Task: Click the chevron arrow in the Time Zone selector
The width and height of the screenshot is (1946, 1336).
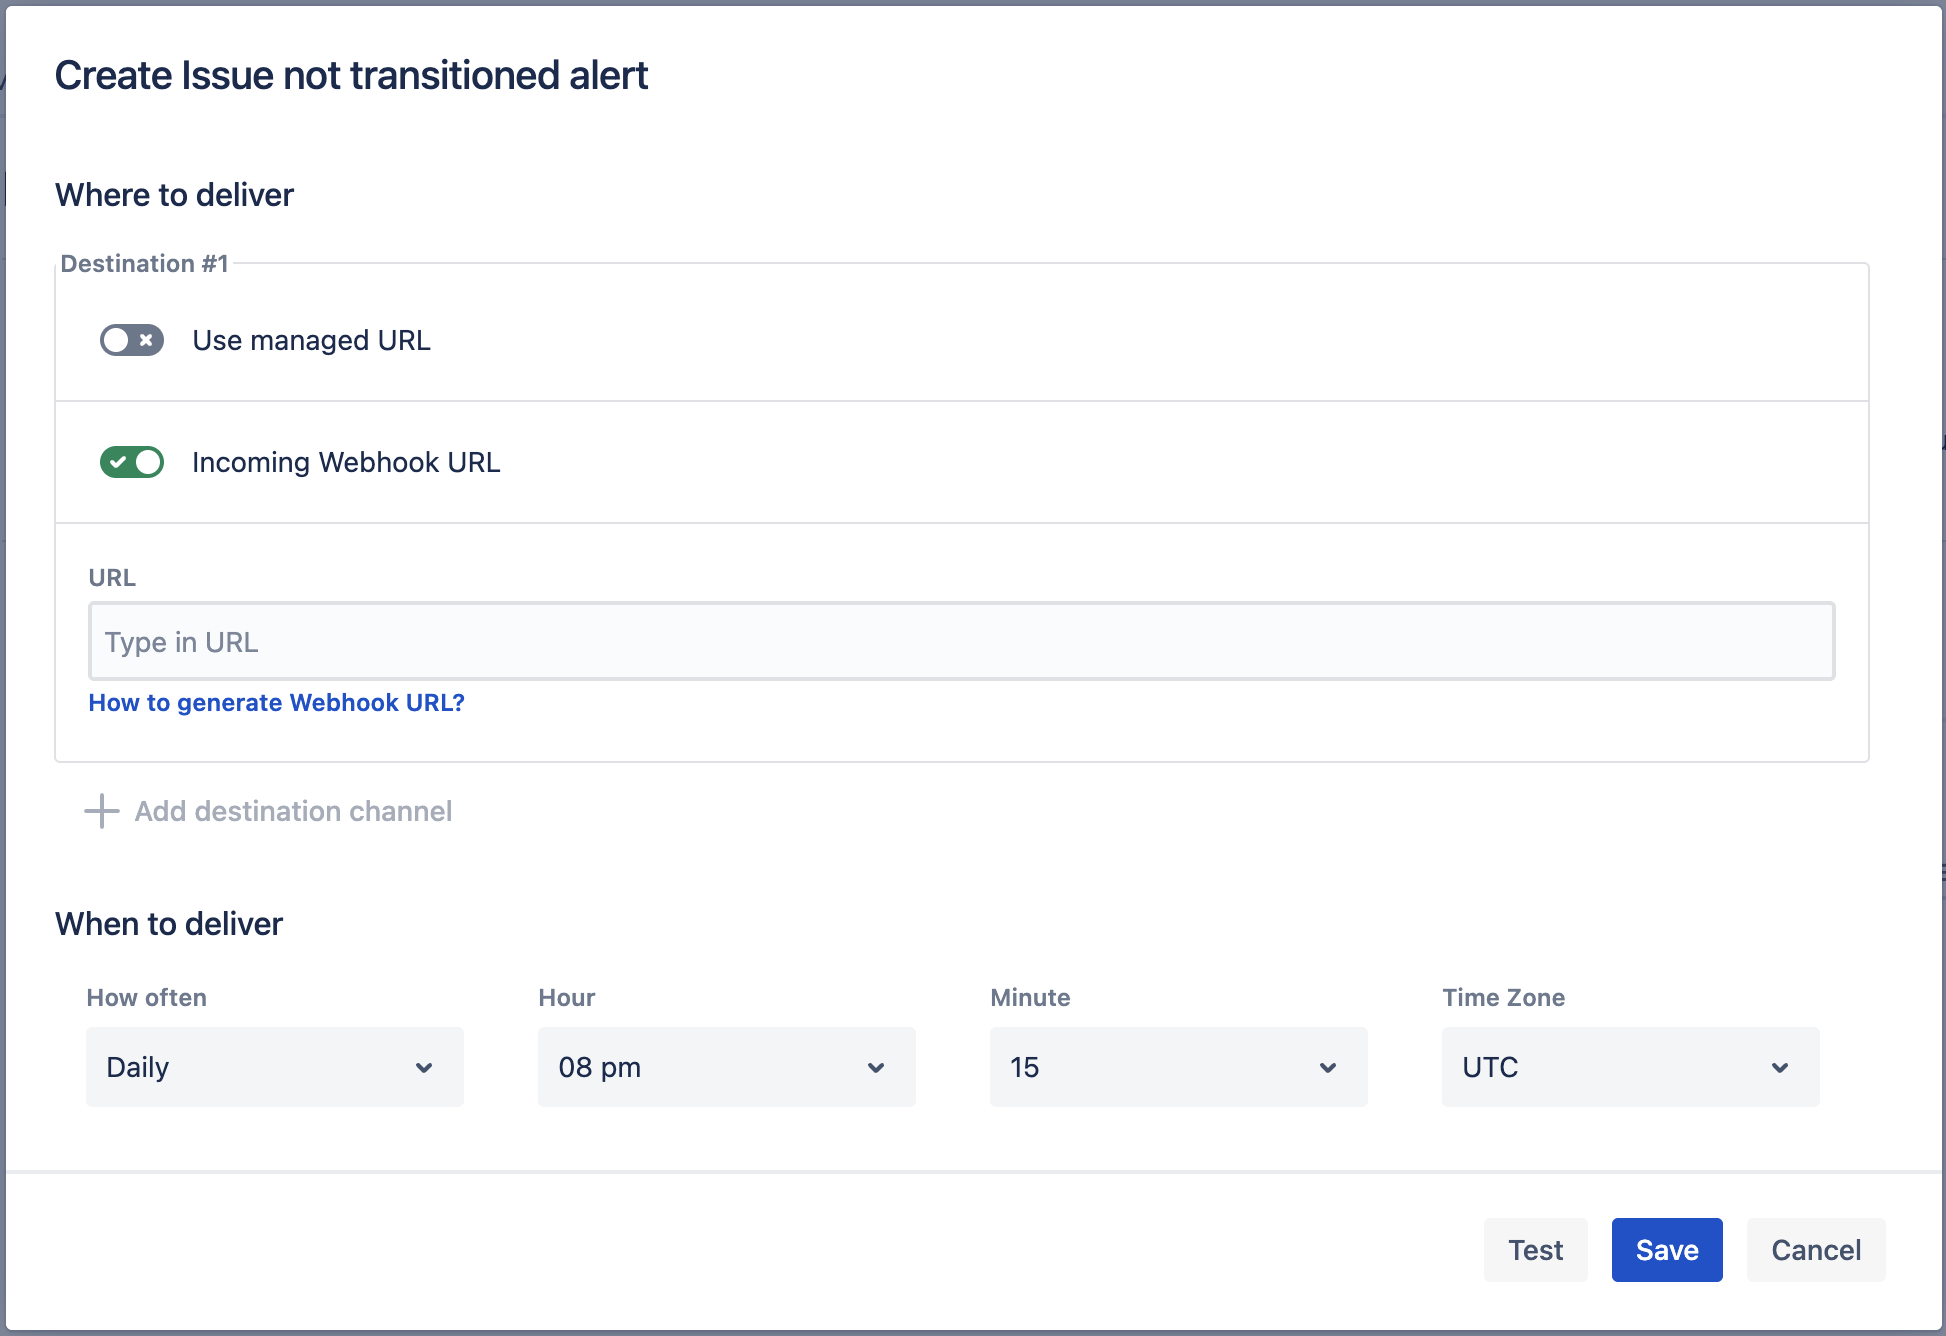Action: click(x=1780, y=1068)
